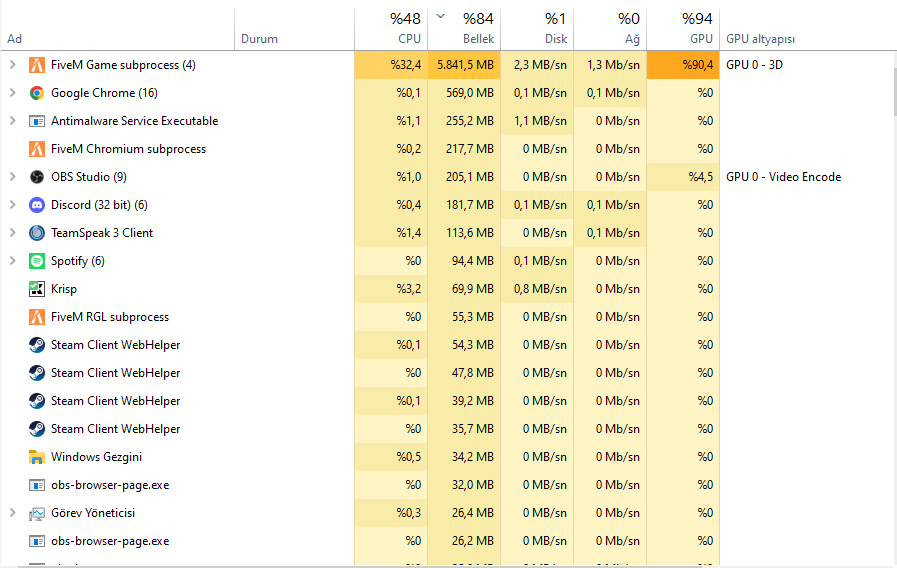This screenshot has height=568, width=897.
Task: Expand the OBS Studio process group
Action: (12, 177)
